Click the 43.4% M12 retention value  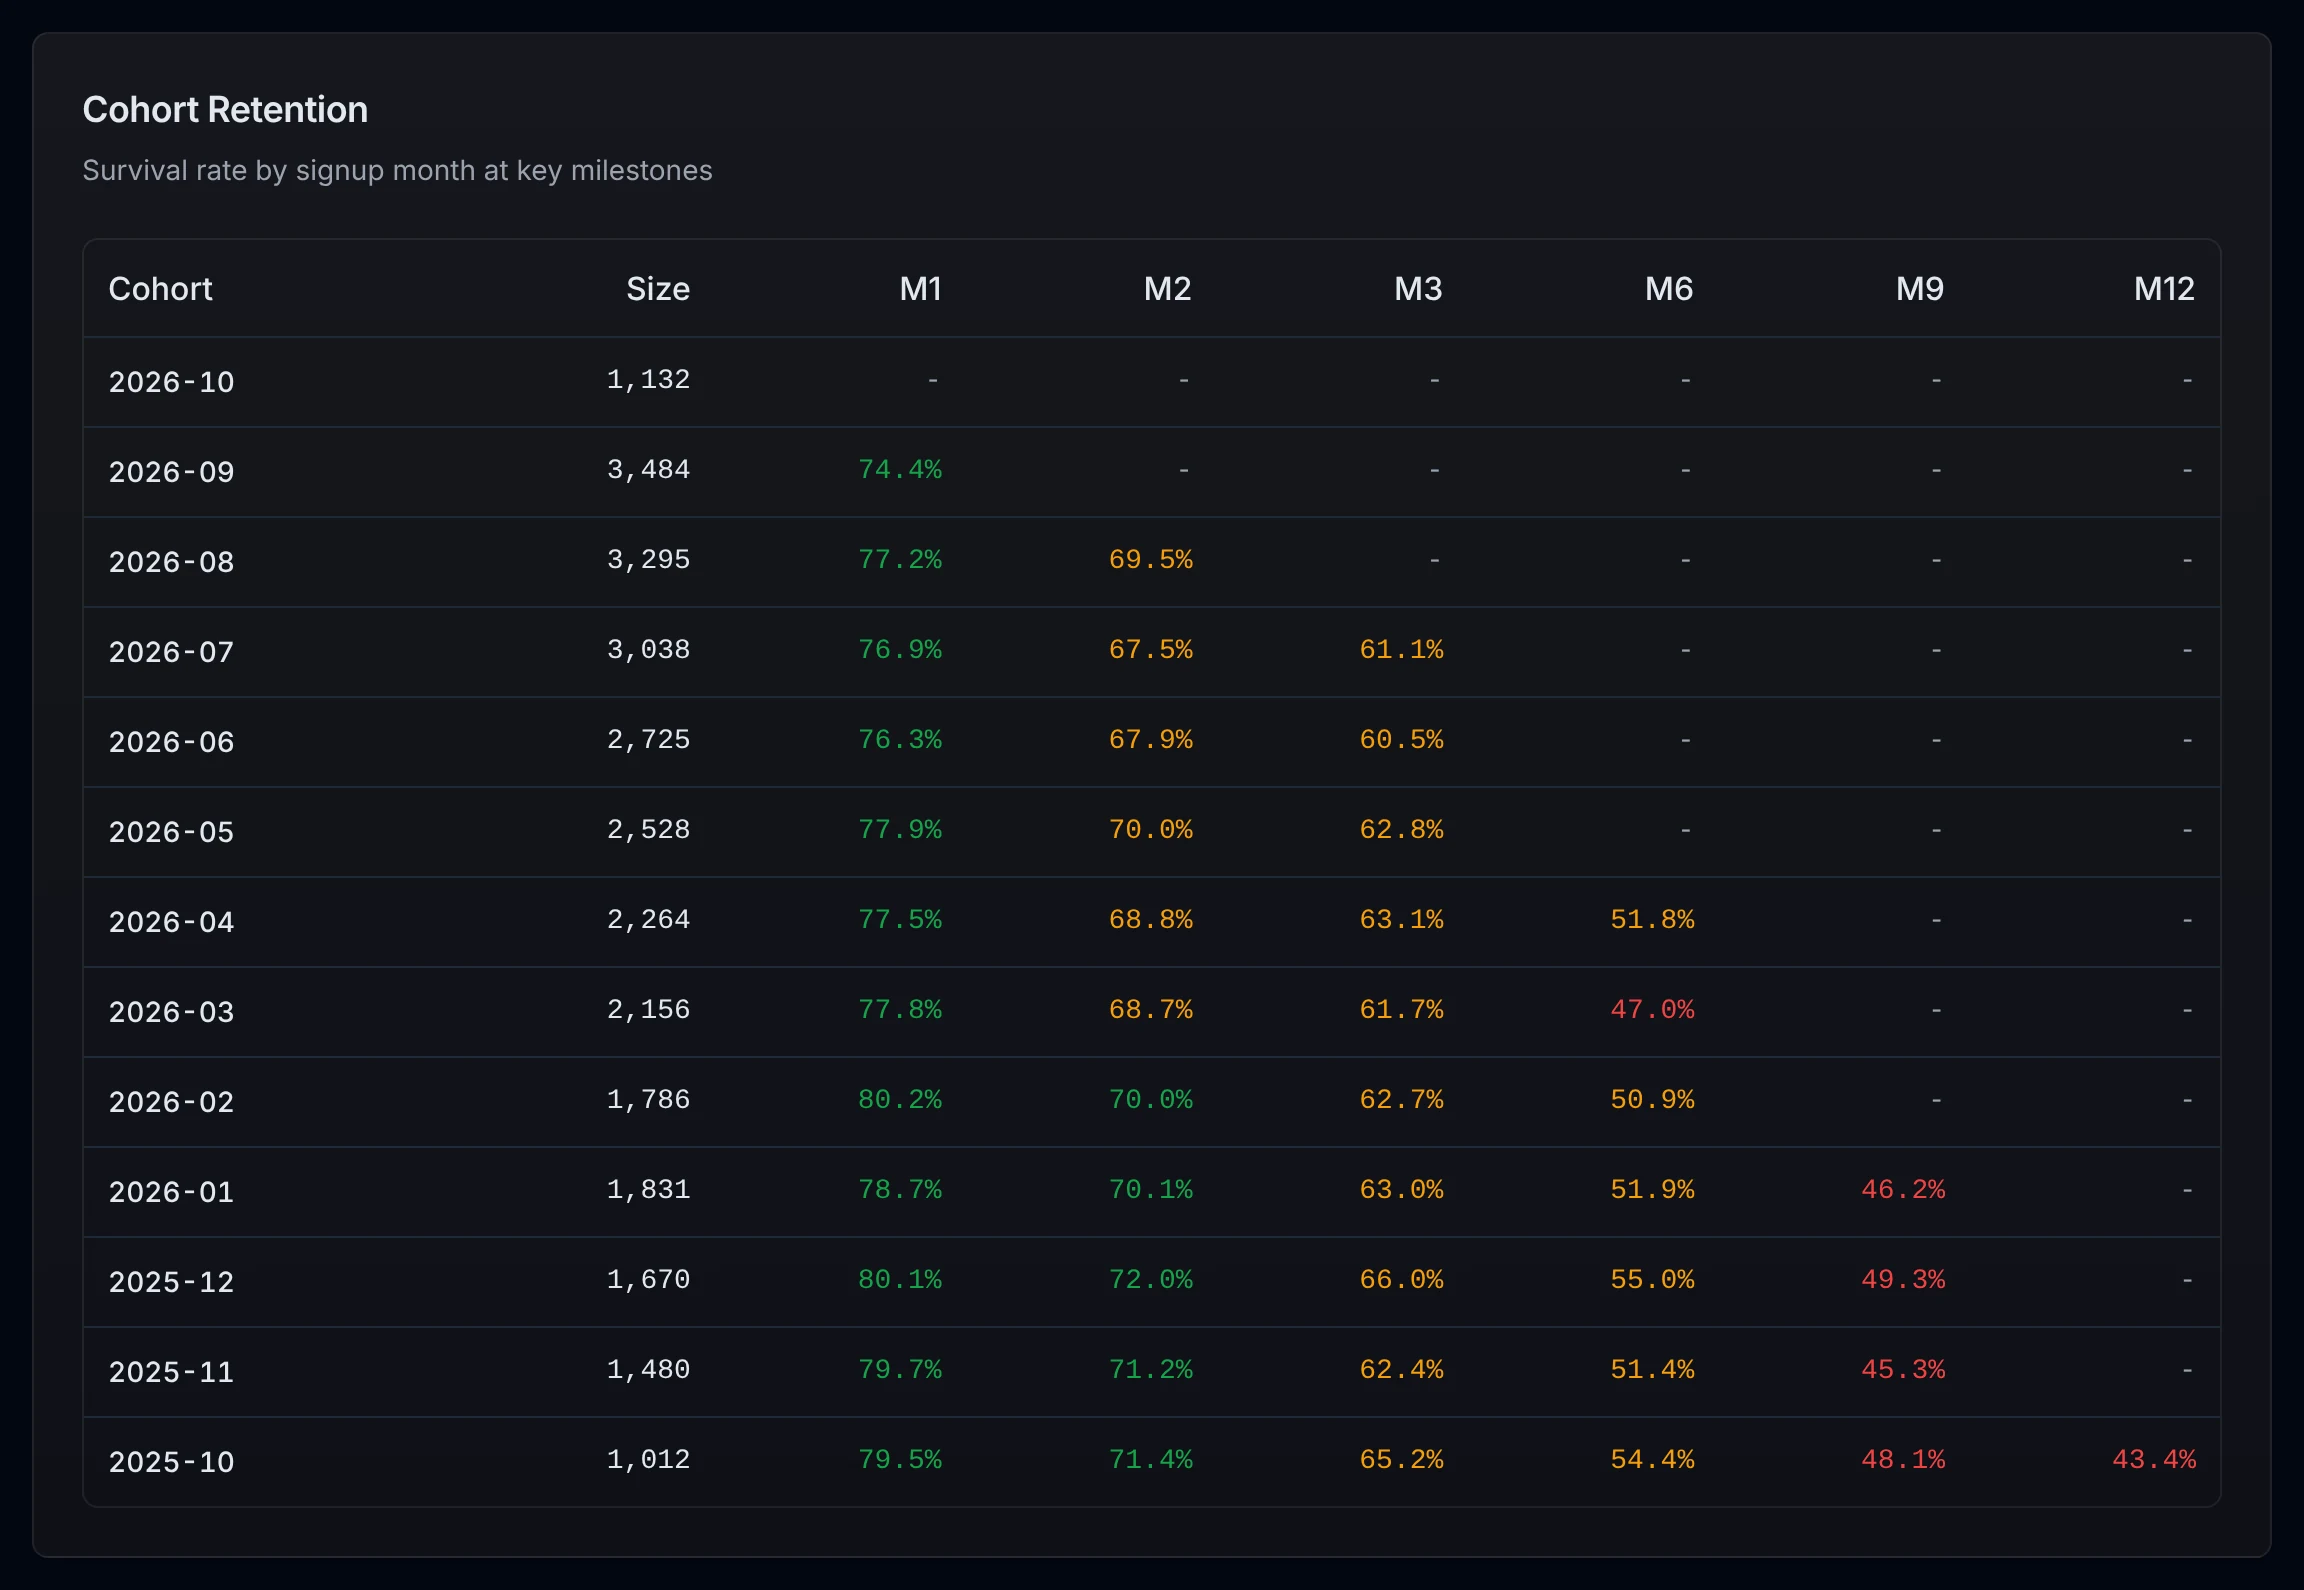2154,1460
